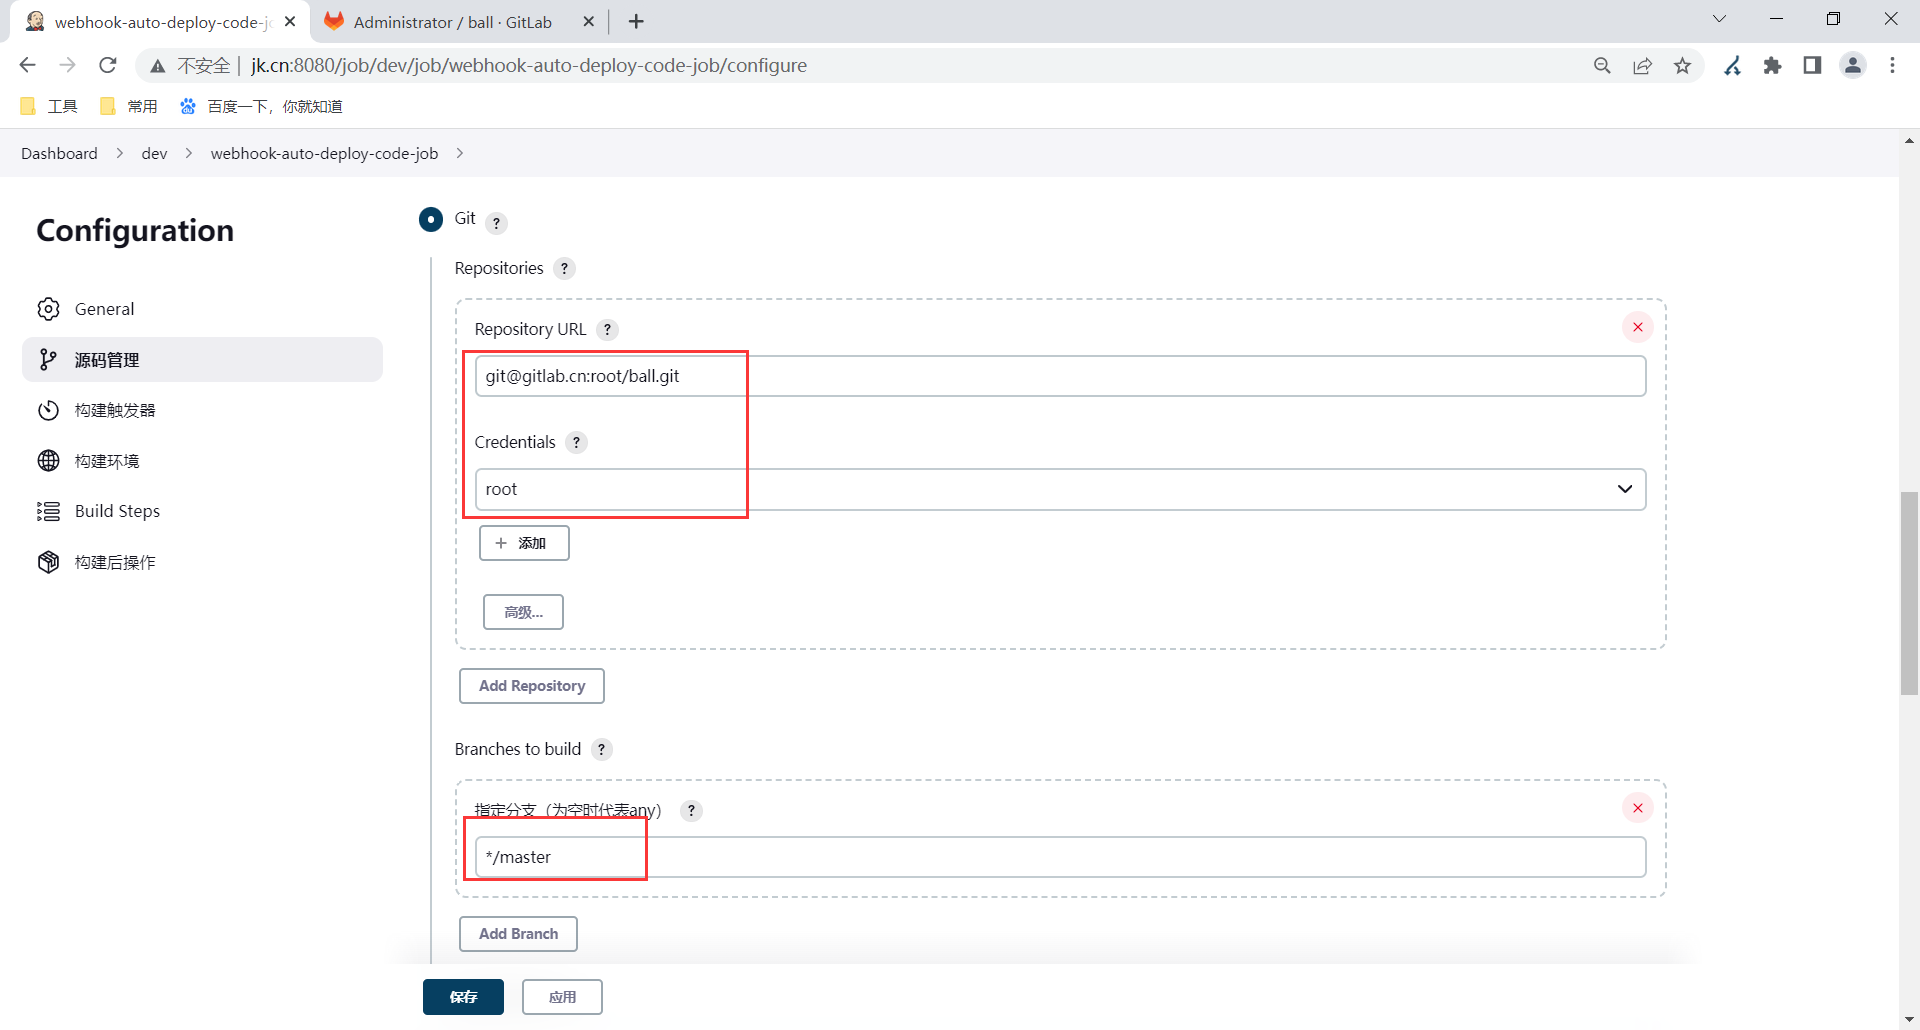Open help for Branches to build

coord(601,749)
